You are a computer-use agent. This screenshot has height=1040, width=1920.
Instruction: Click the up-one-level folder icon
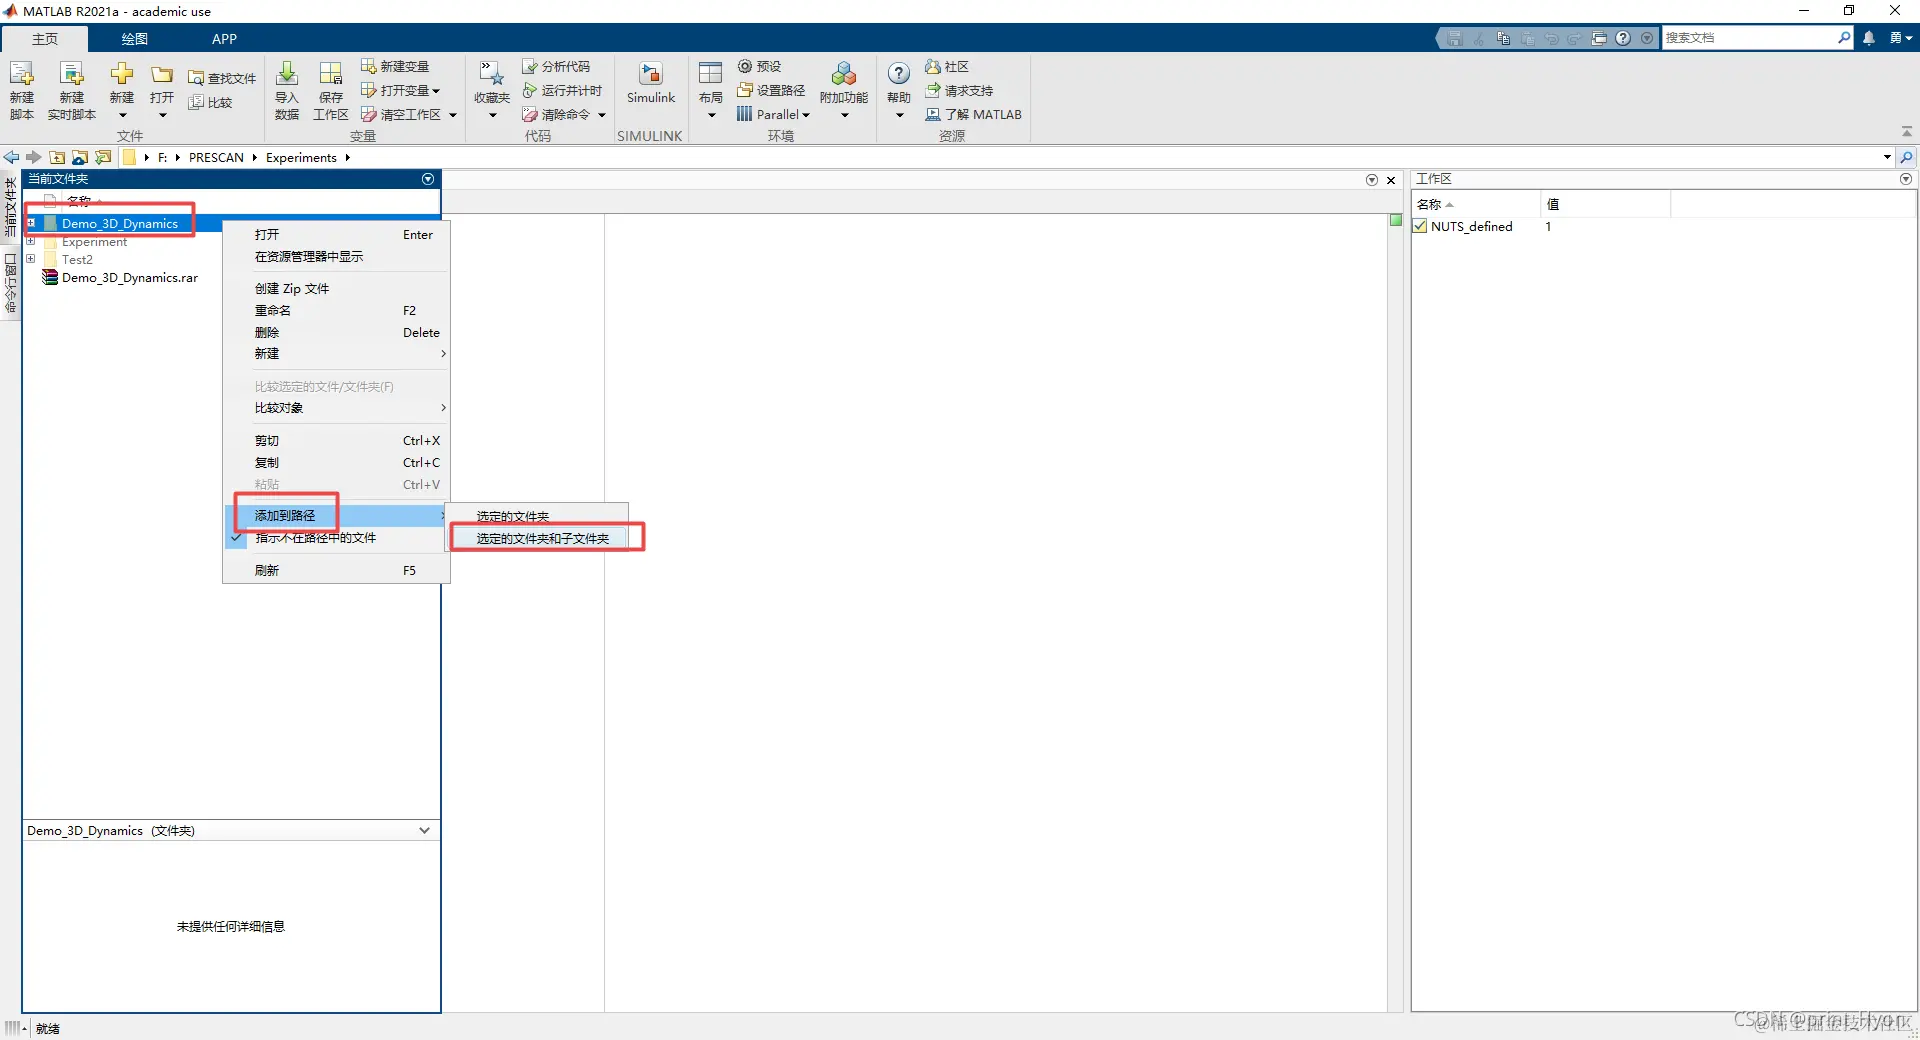(x=57, y=157)
